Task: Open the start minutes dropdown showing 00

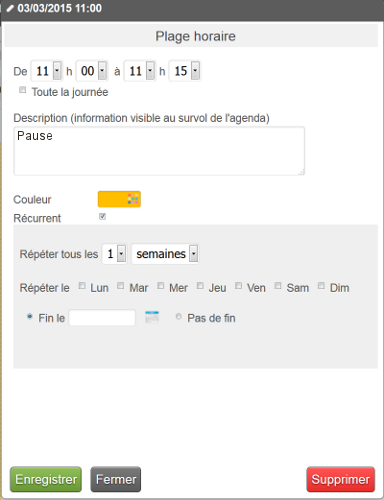Action: tap(92, 71)
